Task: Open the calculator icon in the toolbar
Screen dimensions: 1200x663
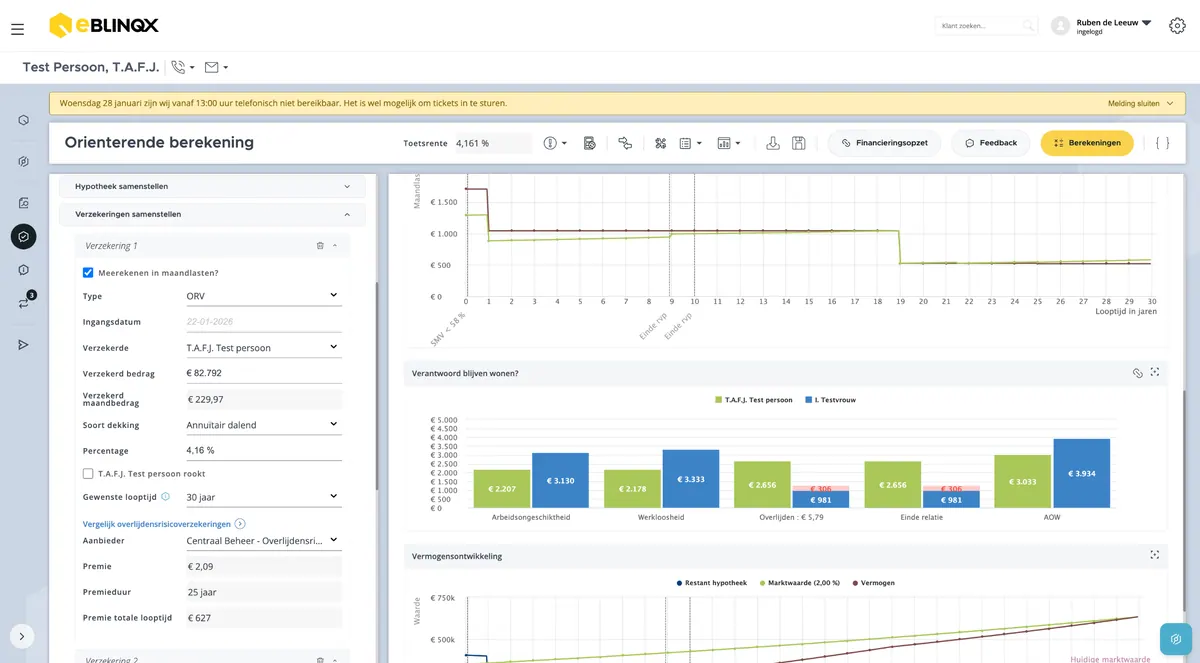Action: (590, 143)
